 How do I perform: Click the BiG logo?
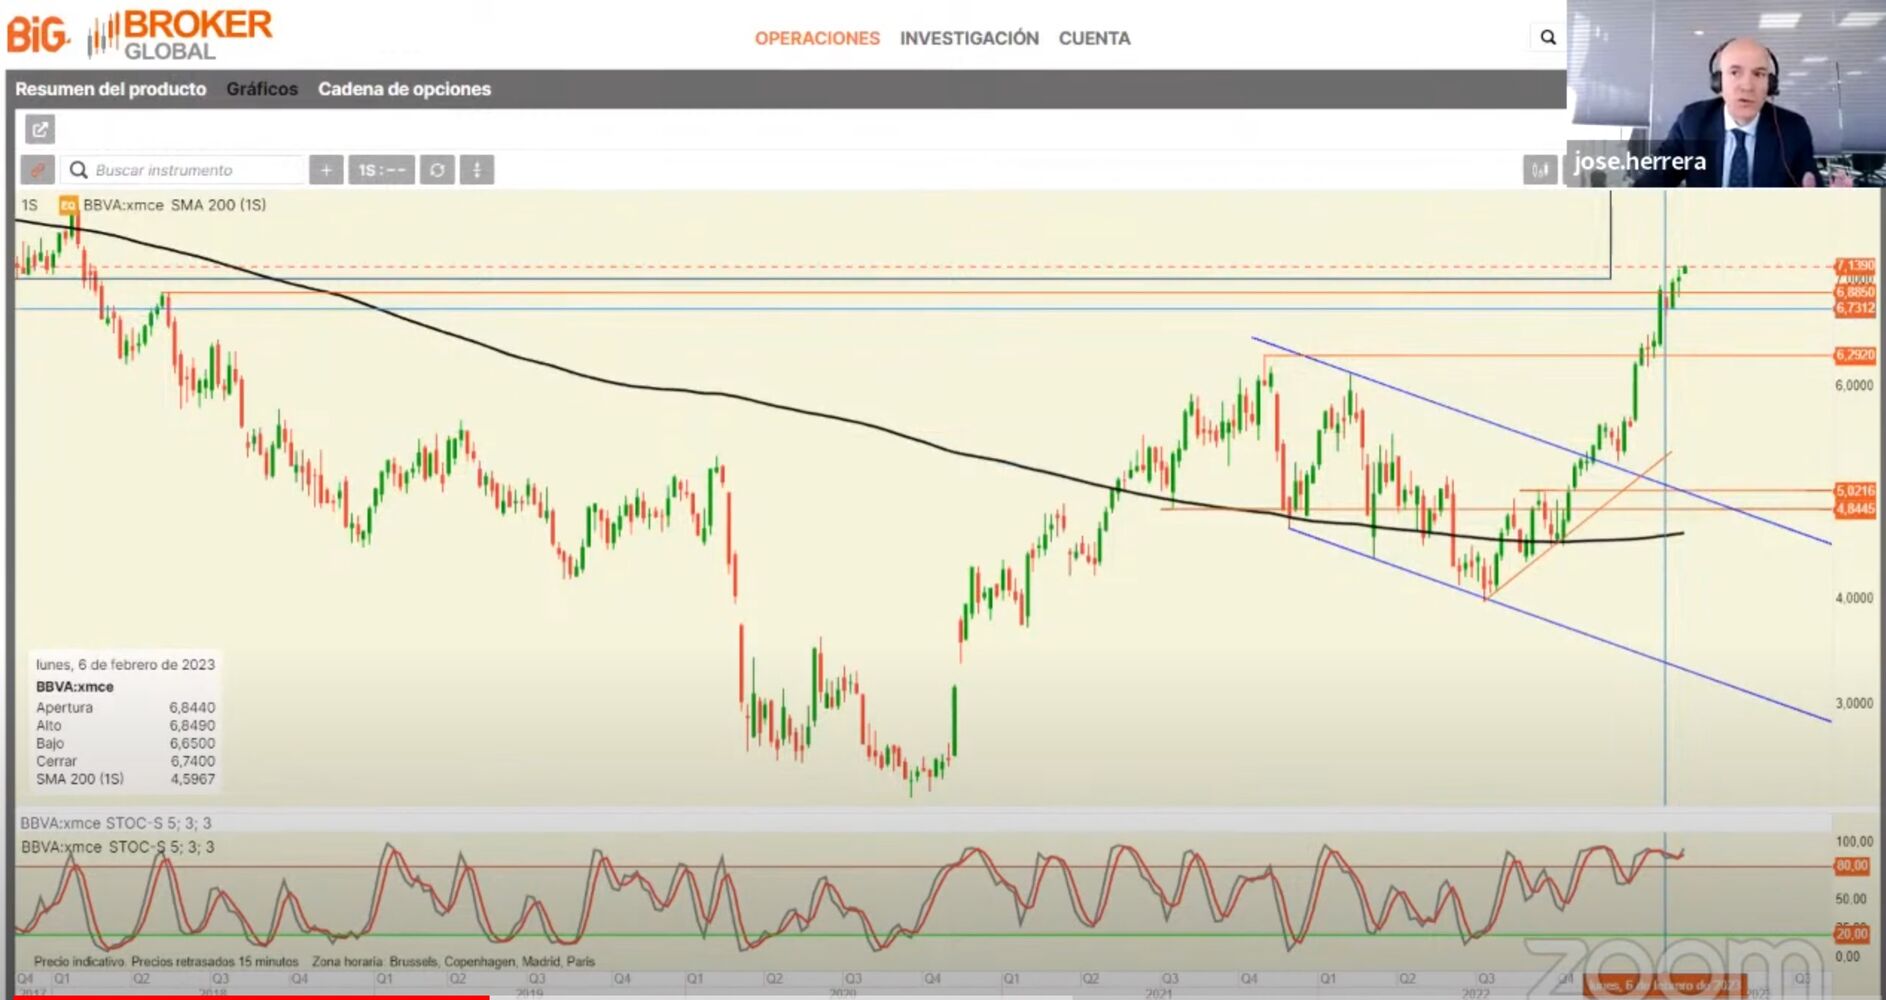pyautogui.click(x=39, y=35)
